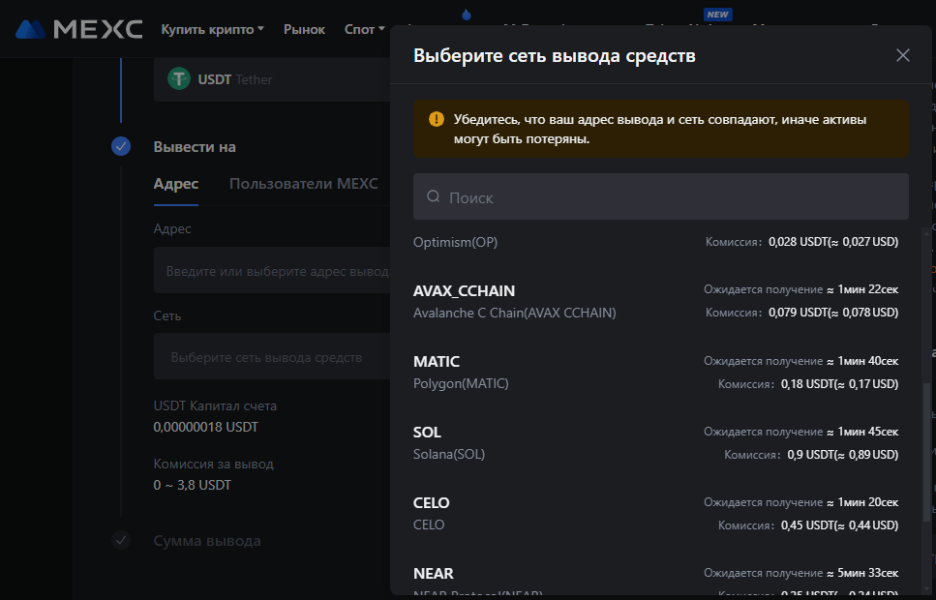Click the USDT Tether coin icon
This screenshot has width=936, height=600.
(179, 79)
